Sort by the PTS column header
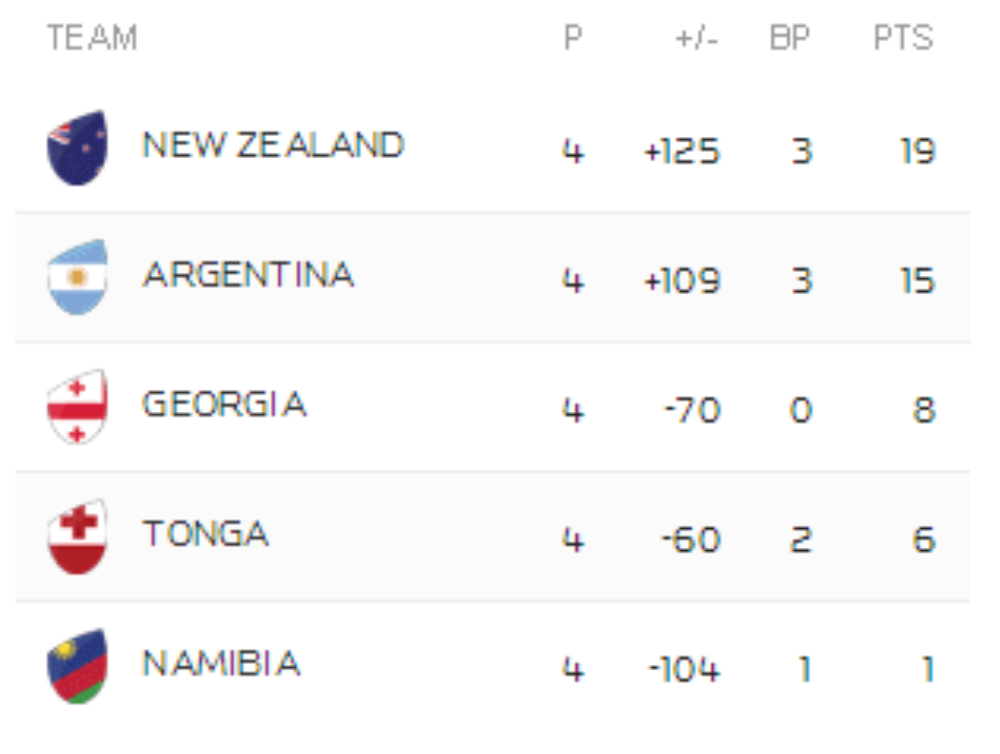Viewport: 1000px width, 754px height. (903, 39)
